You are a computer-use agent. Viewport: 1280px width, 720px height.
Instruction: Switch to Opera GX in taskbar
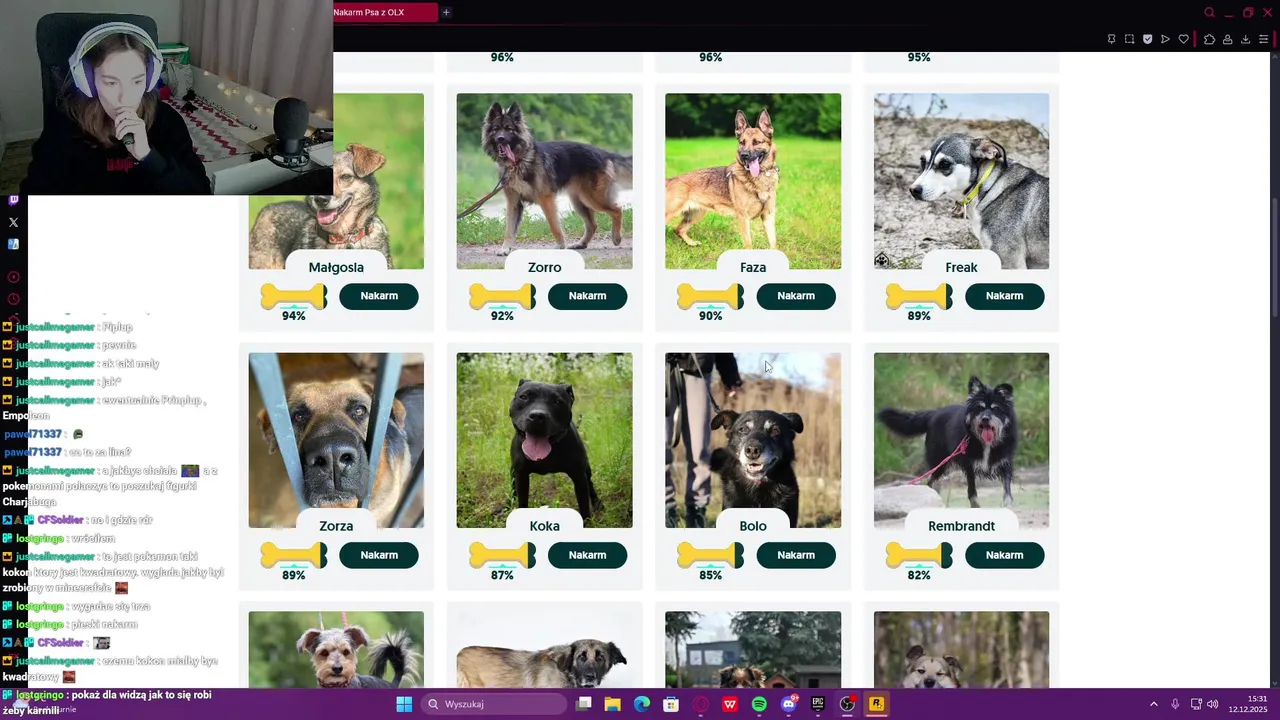coord(701,704)
